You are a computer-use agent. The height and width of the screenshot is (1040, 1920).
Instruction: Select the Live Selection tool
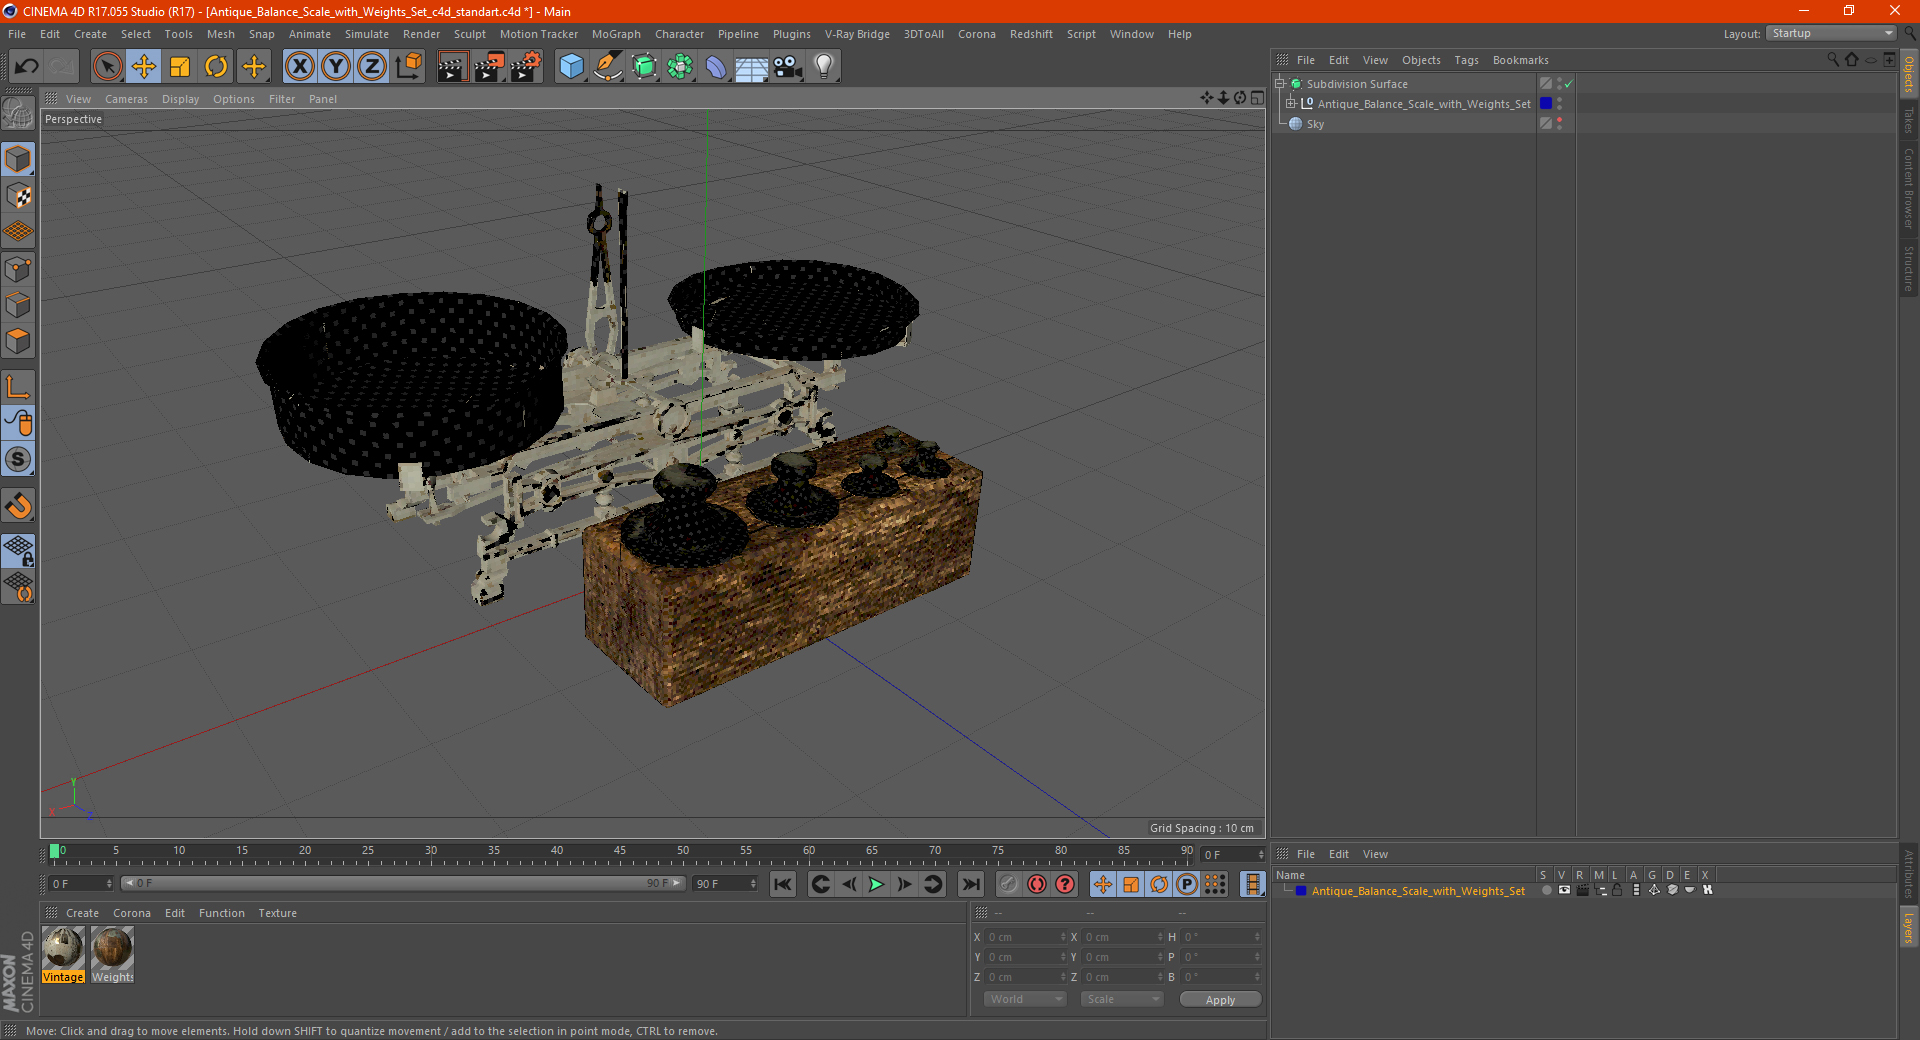[107, 67]
